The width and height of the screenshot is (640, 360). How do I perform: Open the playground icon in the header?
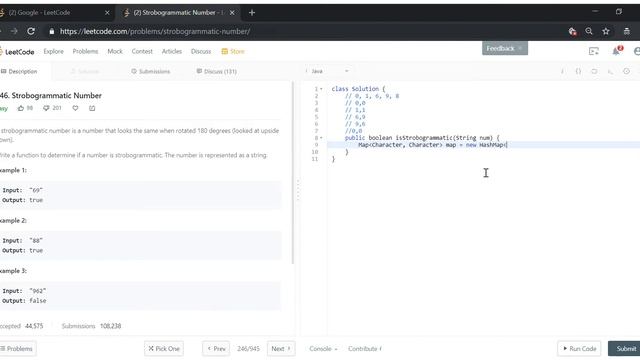[x=594, y=51]
